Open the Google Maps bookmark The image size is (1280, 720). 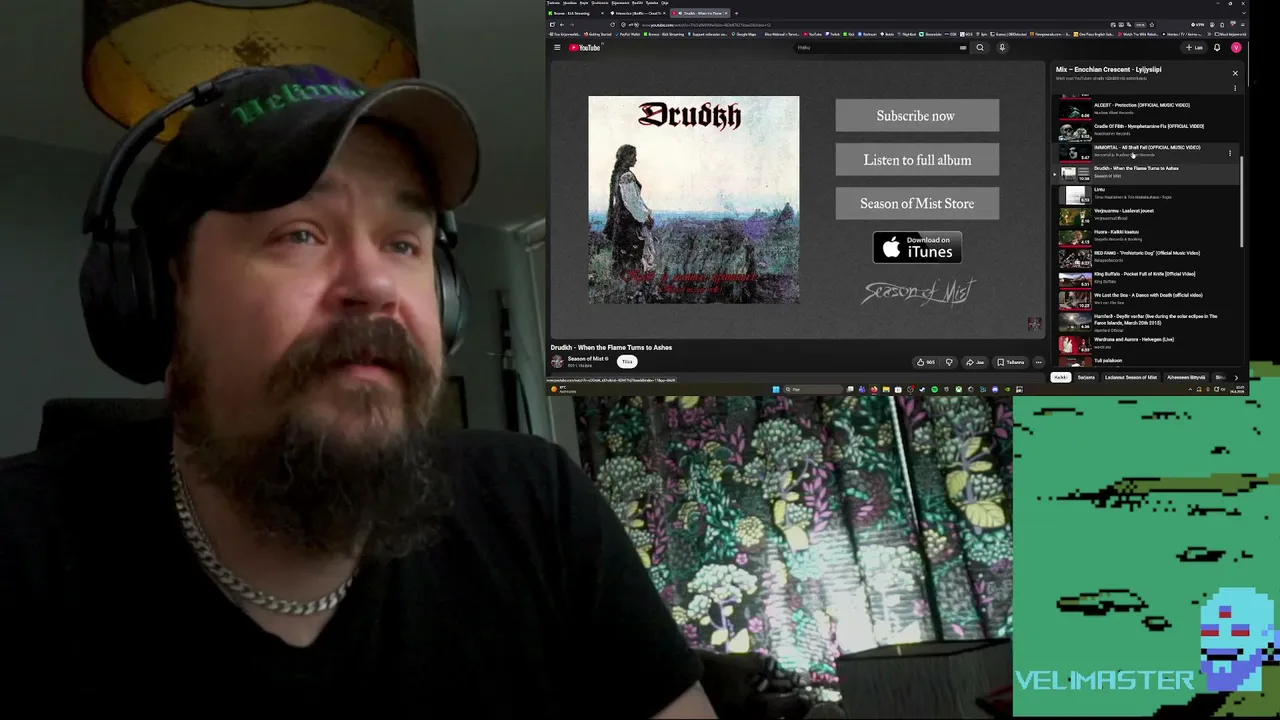(746, 34)
